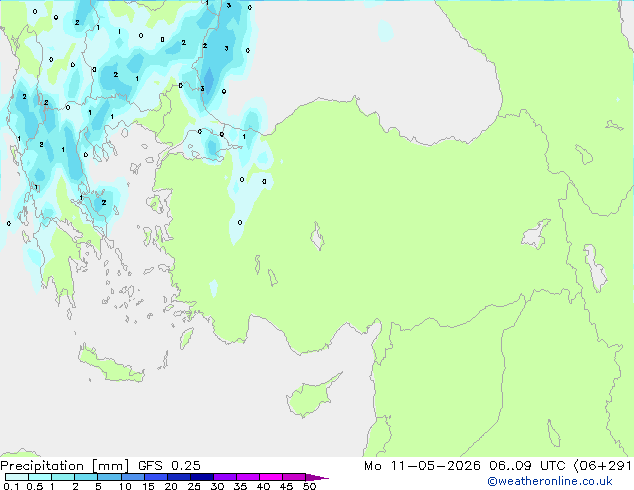Click the legend value '50'
This screenshot has width=634, height=490.
pos(309,486)
